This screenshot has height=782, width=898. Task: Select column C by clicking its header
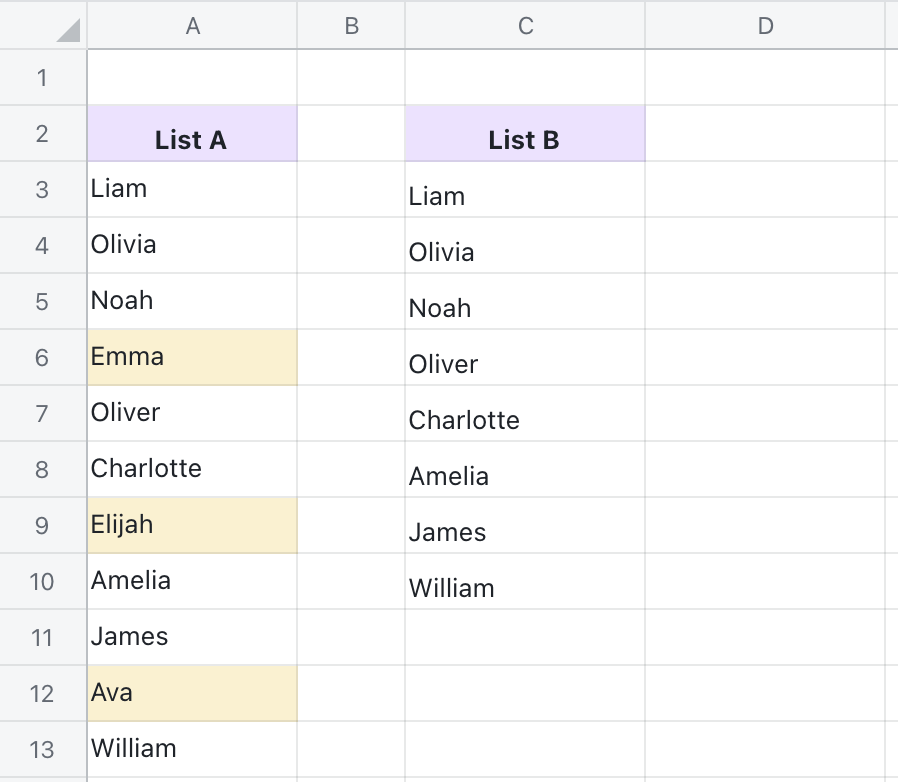pyautogui.click(x=524, y=25)
